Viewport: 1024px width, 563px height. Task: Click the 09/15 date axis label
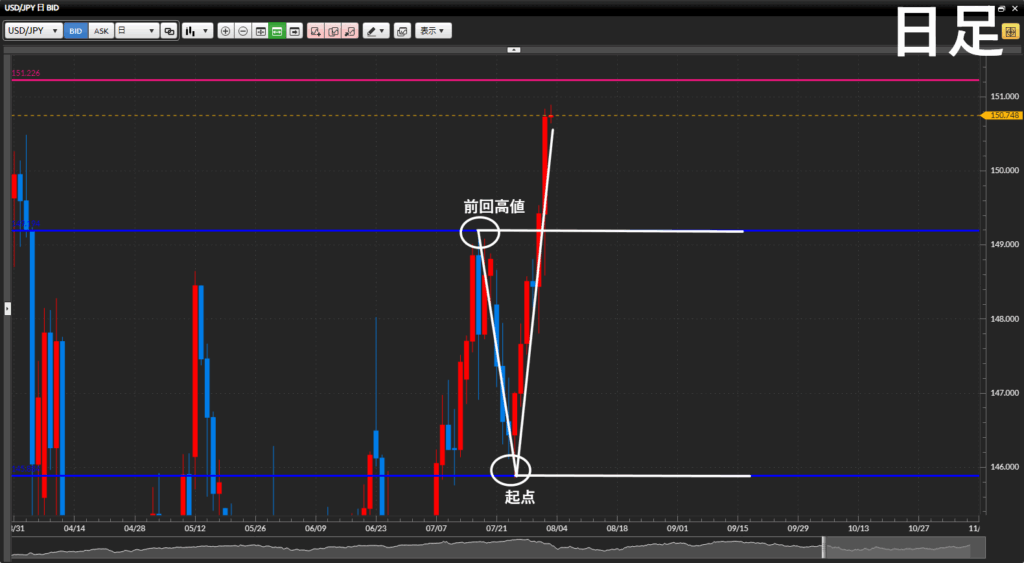(738, 528)
